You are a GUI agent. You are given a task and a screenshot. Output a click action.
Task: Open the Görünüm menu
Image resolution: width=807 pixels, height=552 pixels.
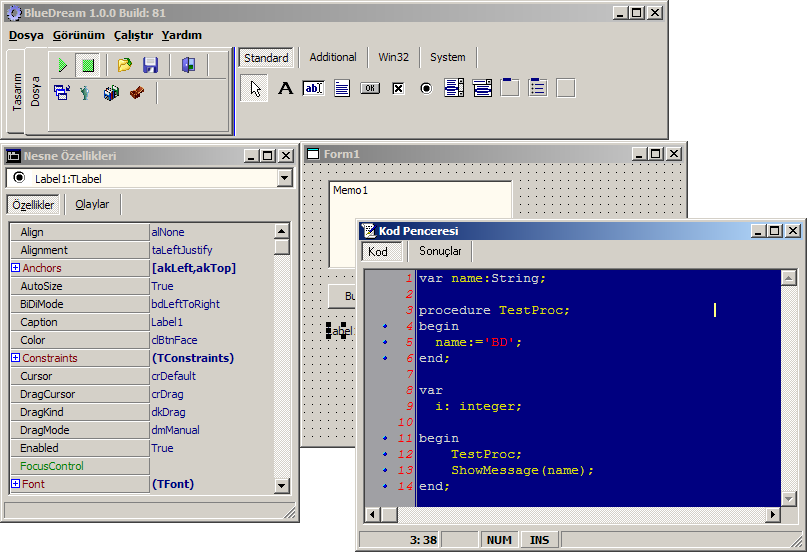(79, 35)
